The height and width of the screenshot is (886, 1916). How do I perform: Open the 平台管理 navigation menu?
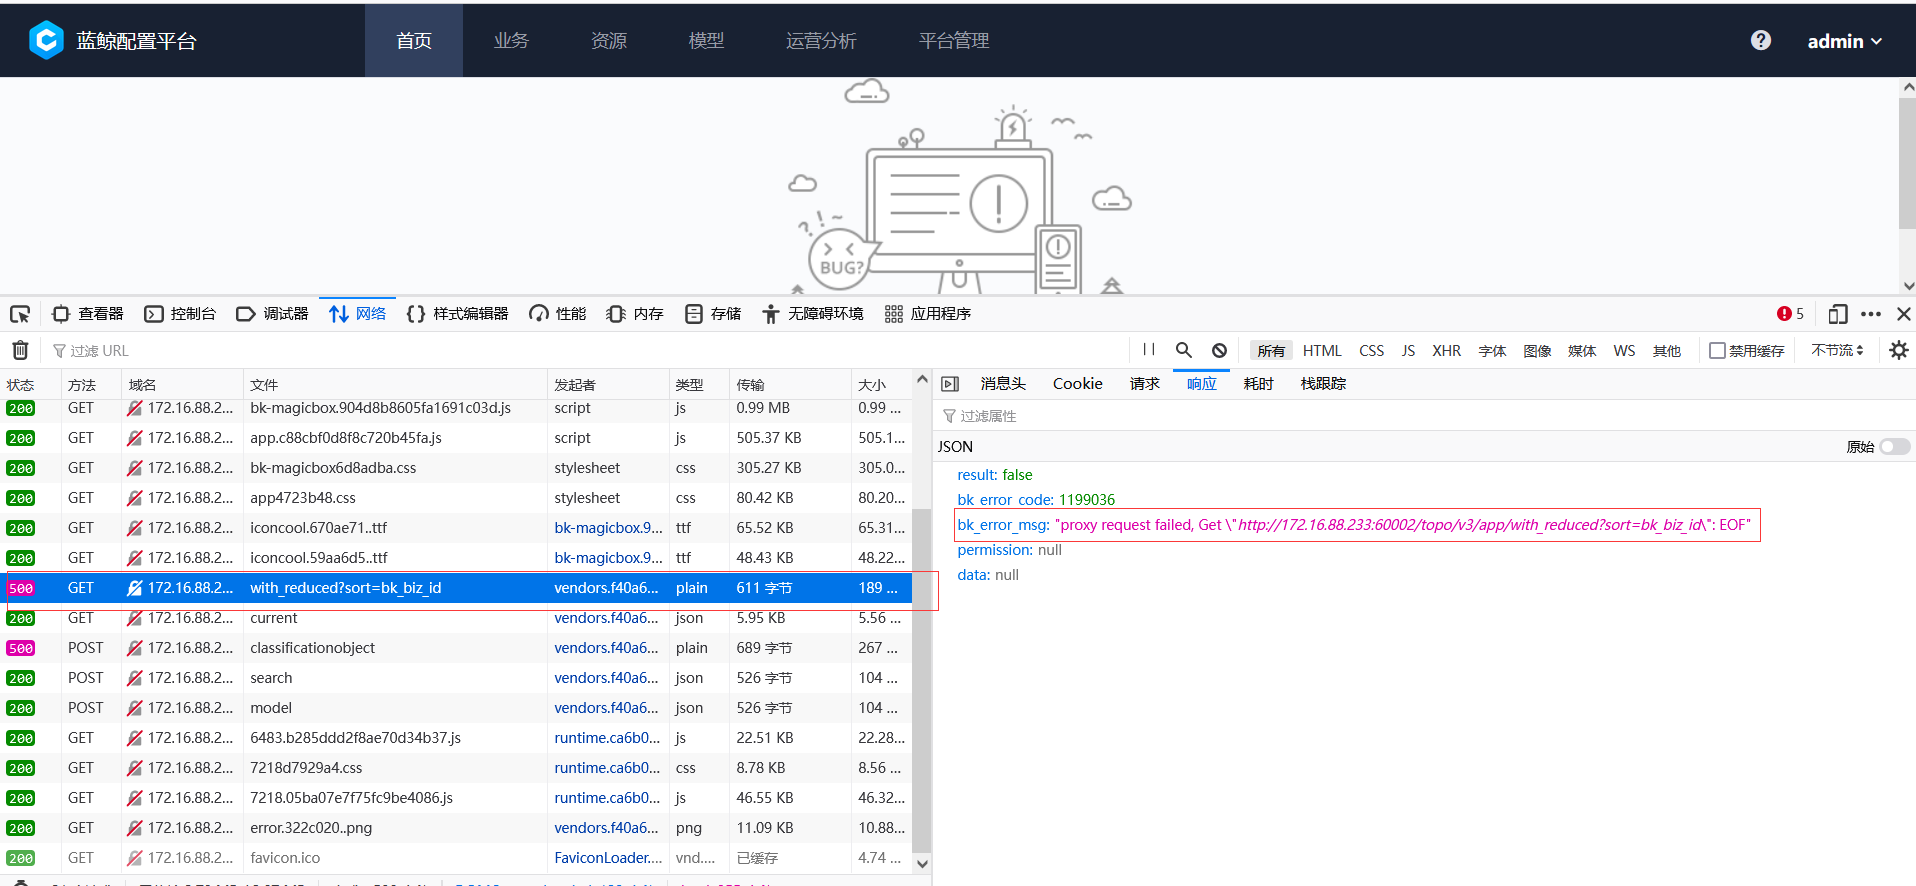tap(953, 40)
